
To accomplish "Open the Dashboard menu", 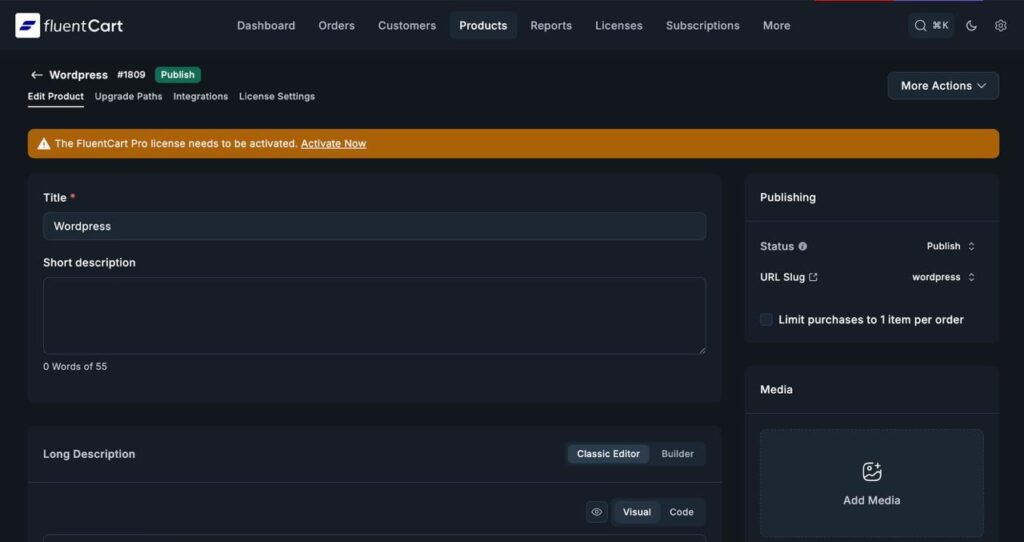I will click(x=266, y=25).
